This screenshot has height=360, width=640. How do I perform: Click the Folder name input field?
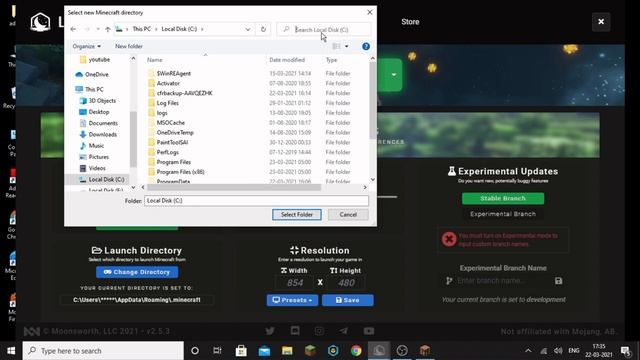click(256, 200)
